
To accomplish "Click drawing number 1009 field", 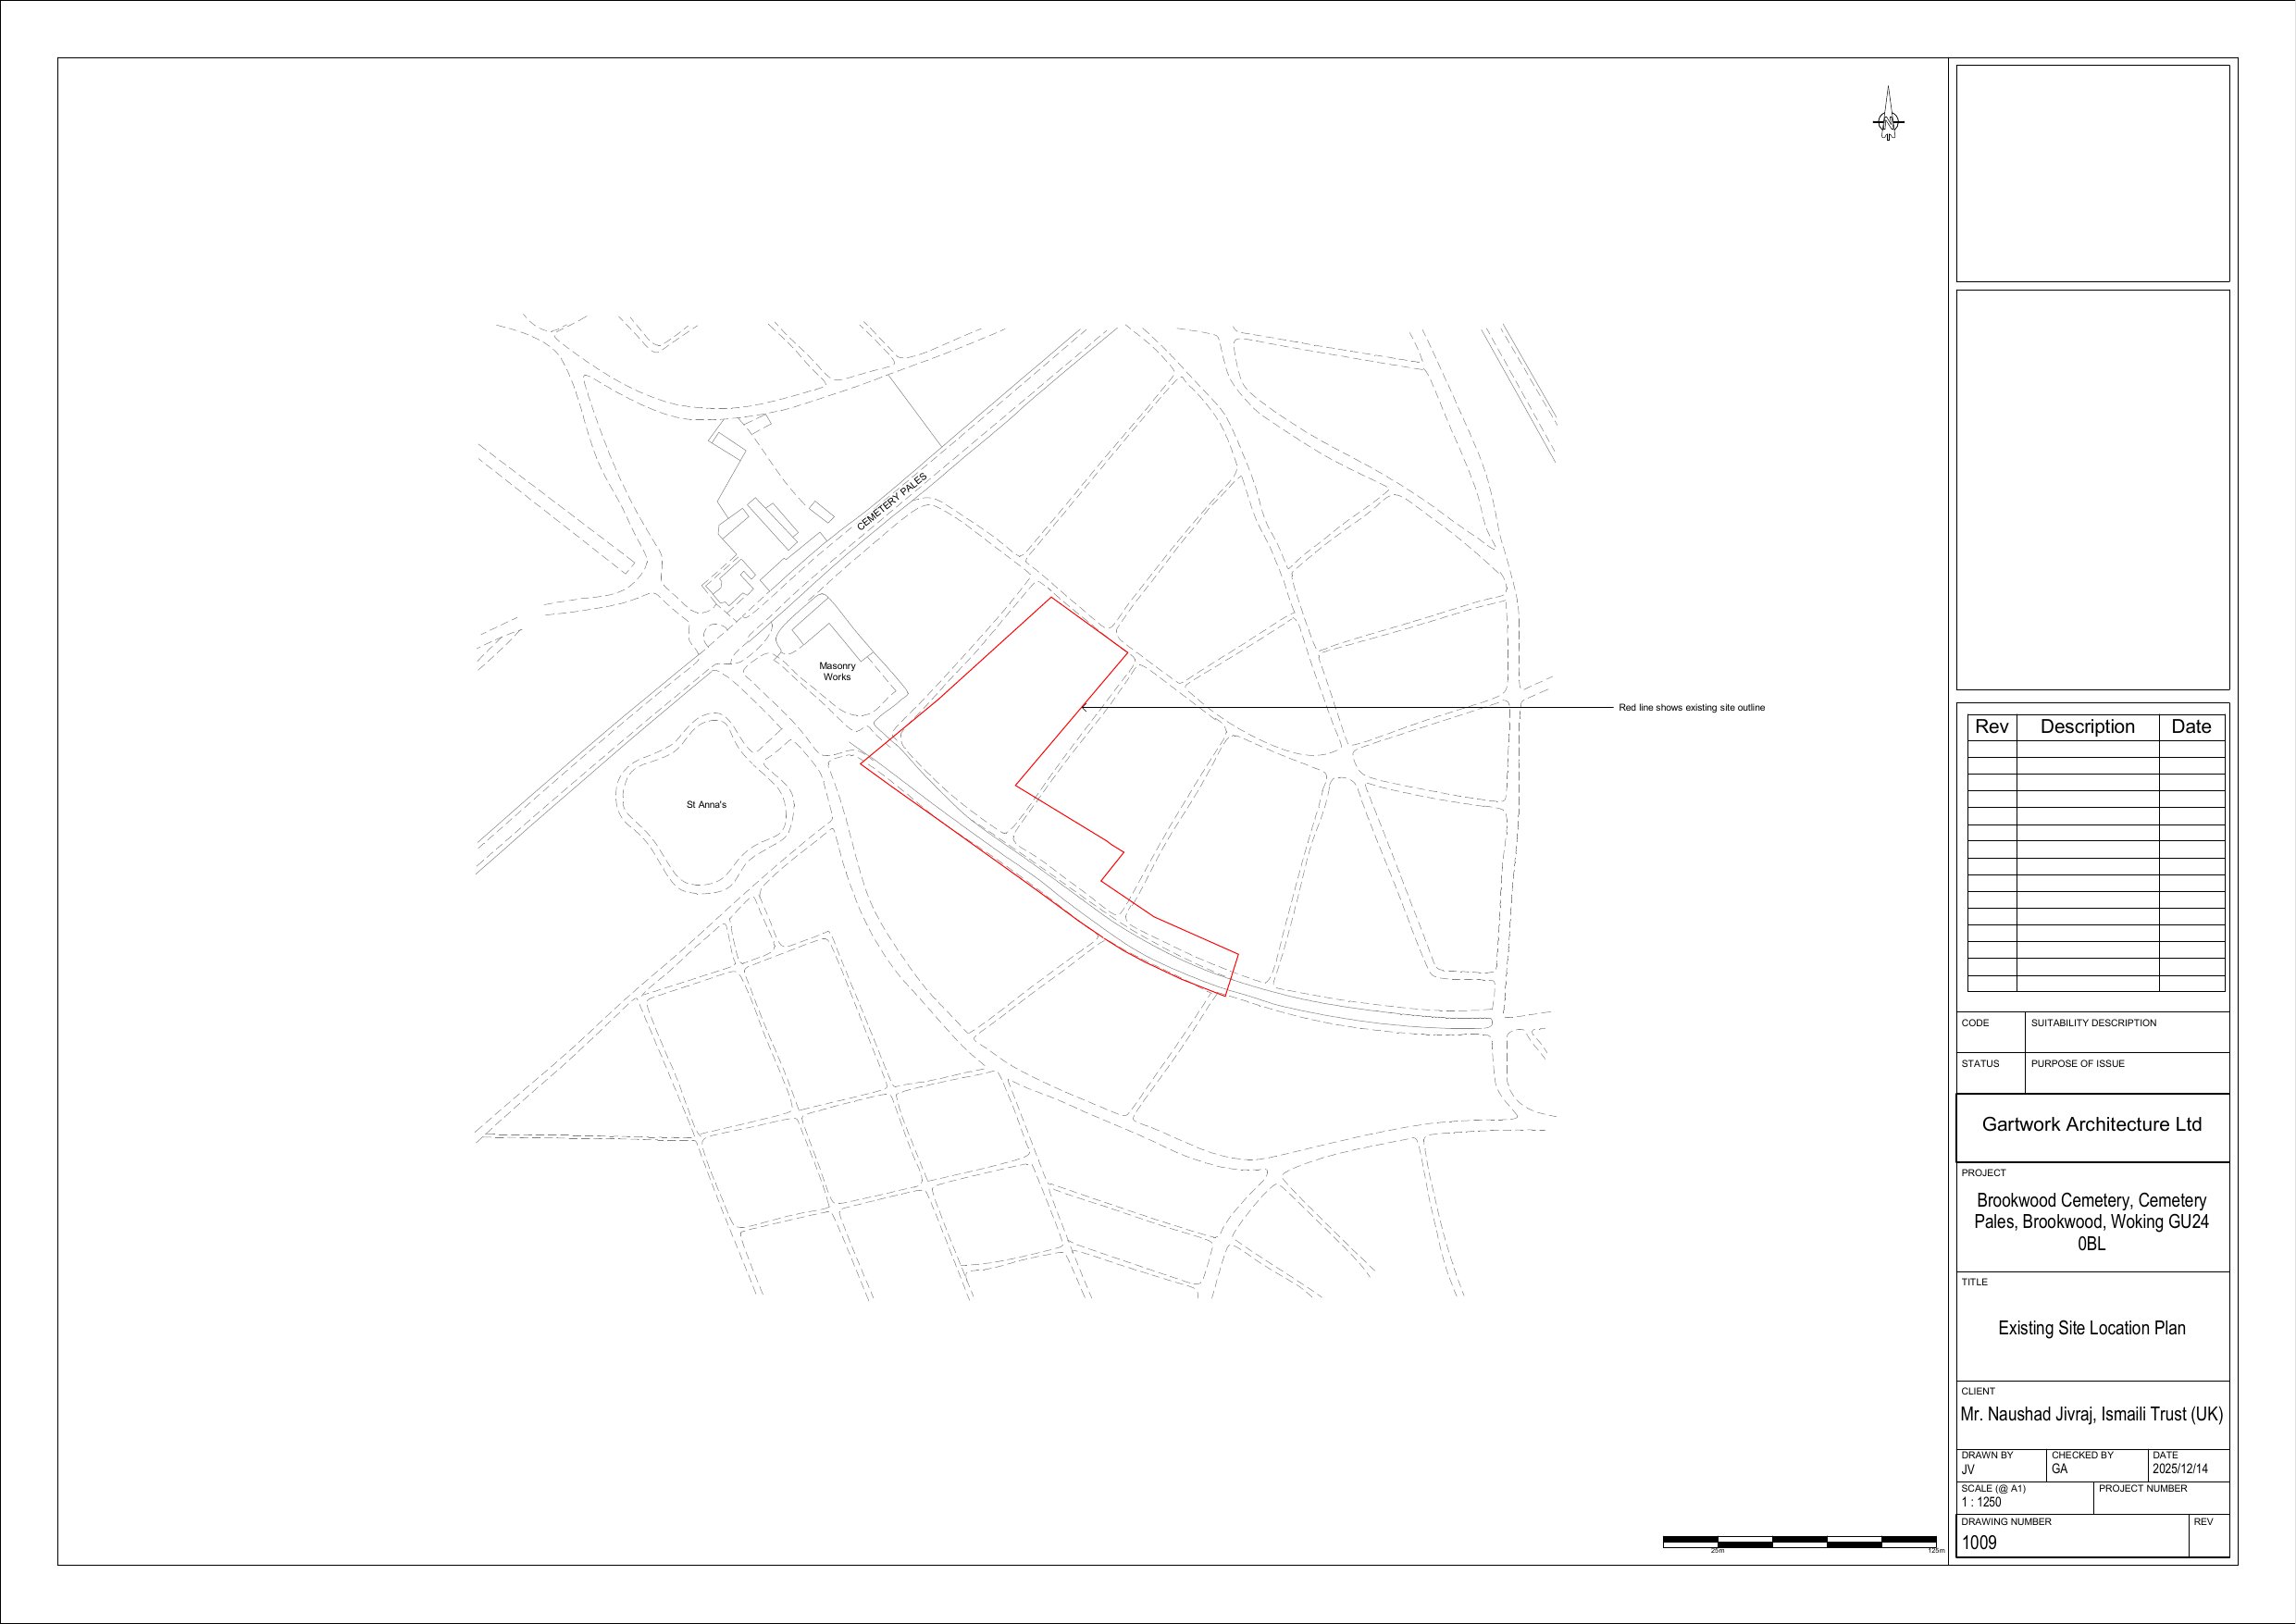I will [1979, 1542].
